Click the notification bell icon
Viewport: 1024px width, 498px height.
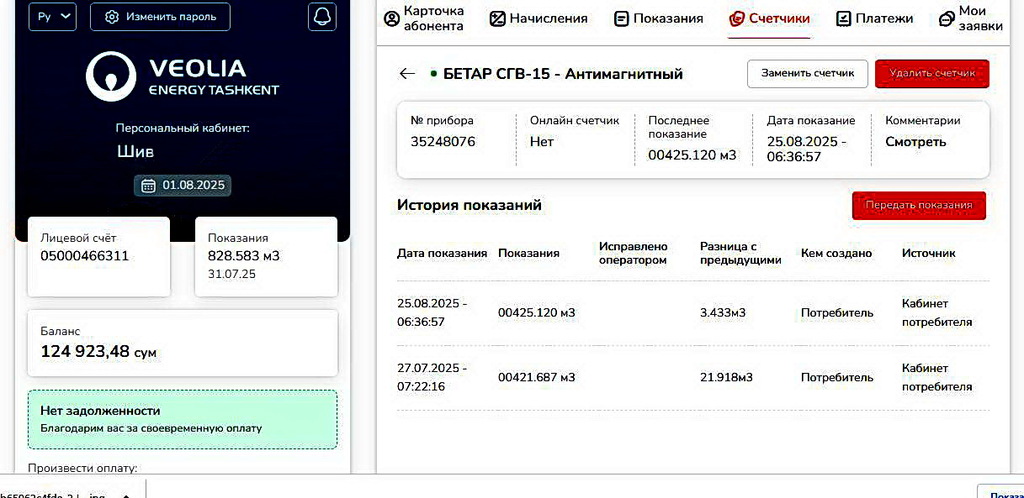click(322, 17)
